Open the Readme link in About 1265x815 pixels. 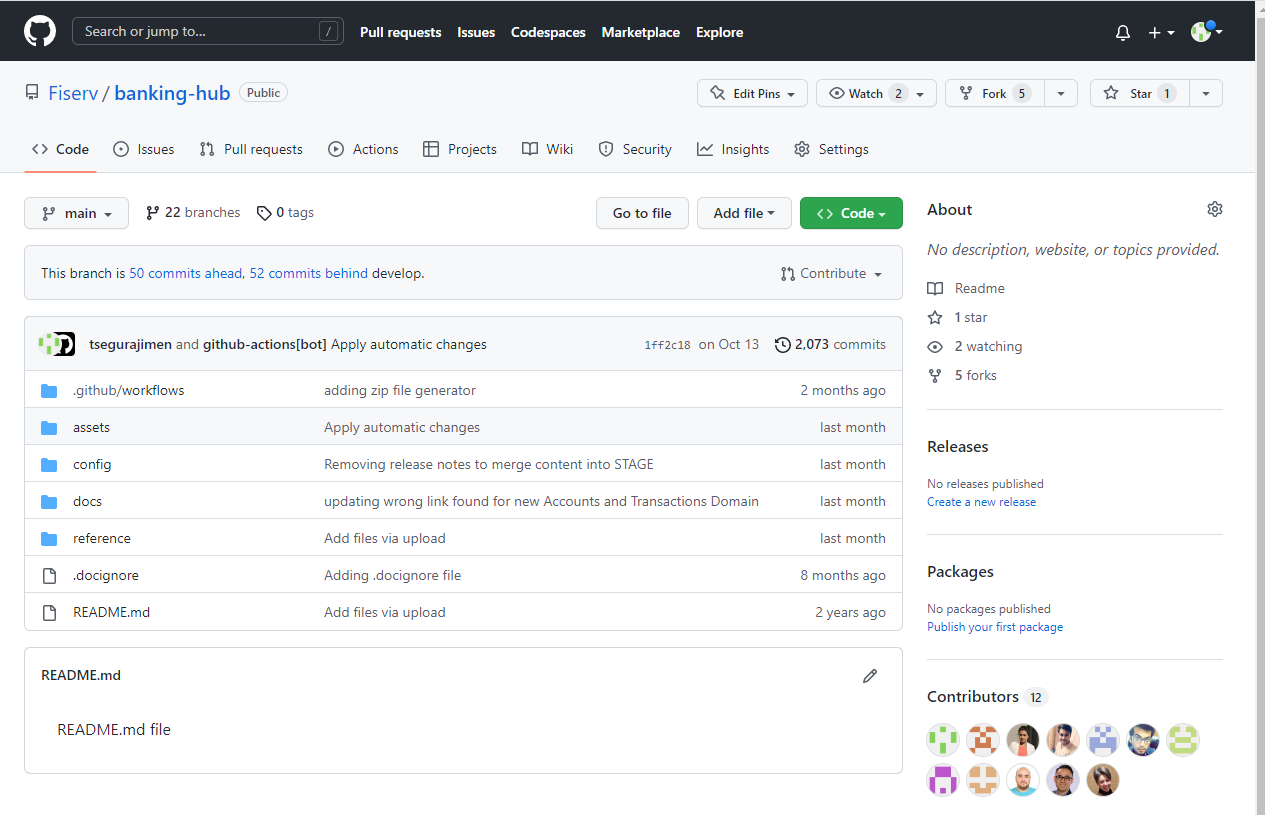click(x=966, y=288)
